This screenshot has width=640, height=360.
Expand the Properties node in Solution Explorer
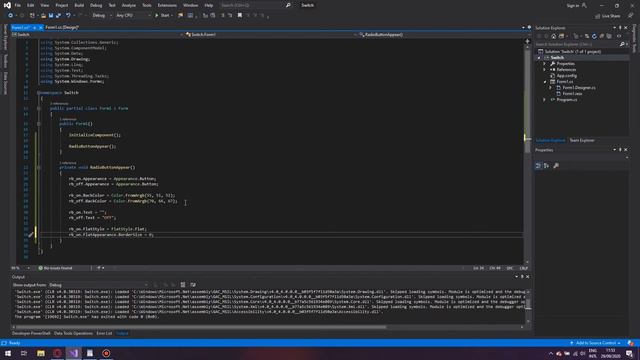(544, 64)
